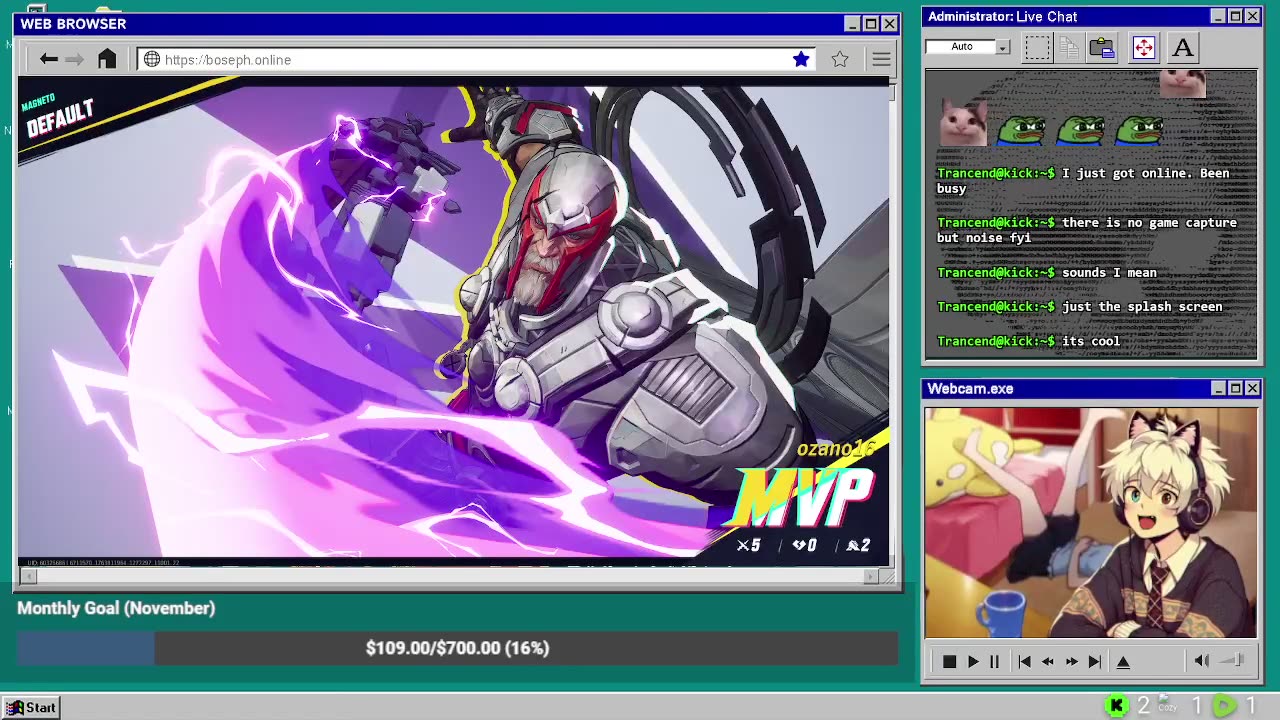The image size is (1280, 720).
Task: Click the blue filled bookmark star
Action: (x=801, y=60)
